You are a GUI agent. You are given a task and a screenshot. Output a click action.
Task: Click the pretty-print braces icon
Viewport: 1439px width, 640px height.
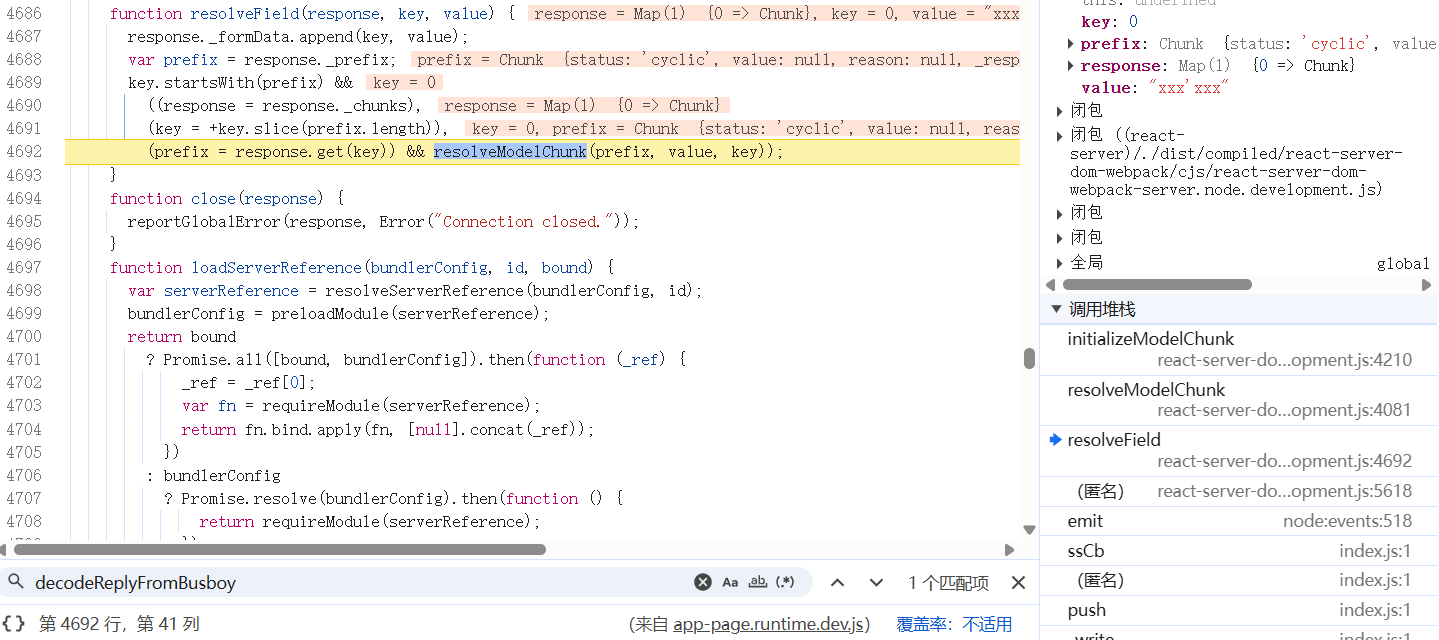14,624
